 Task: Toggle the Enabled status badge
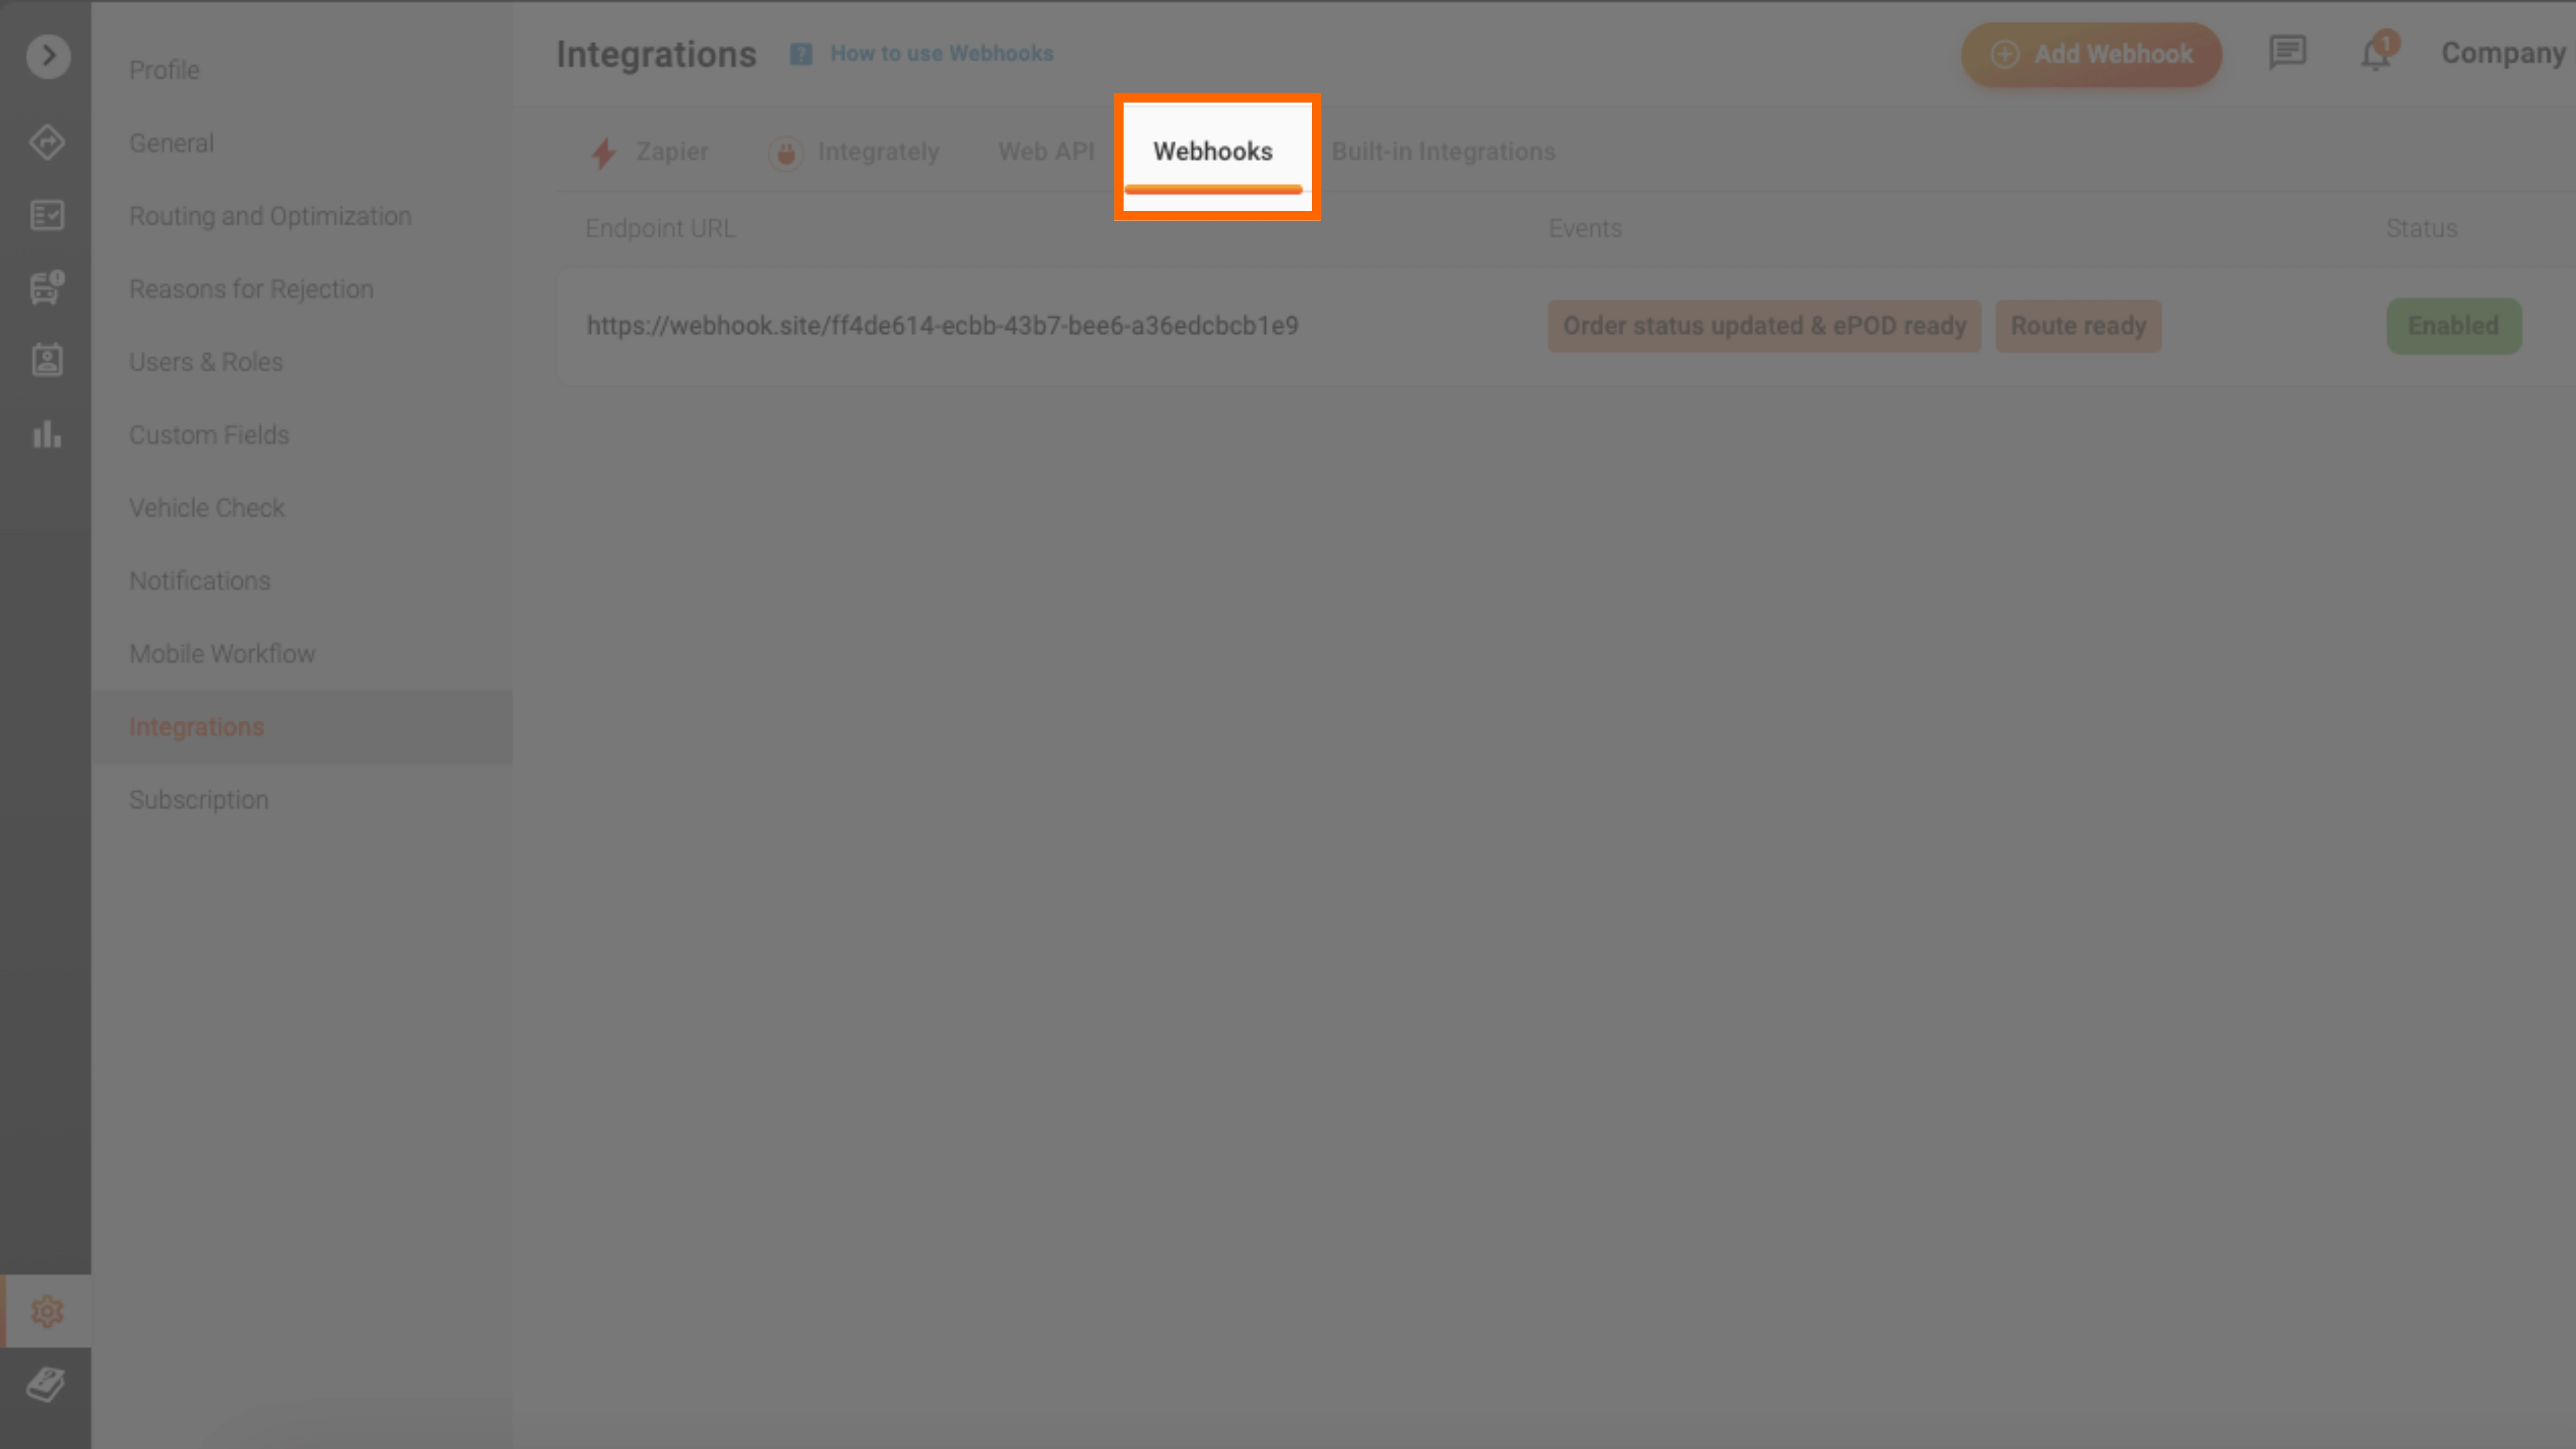click(x=2454, y=326)
